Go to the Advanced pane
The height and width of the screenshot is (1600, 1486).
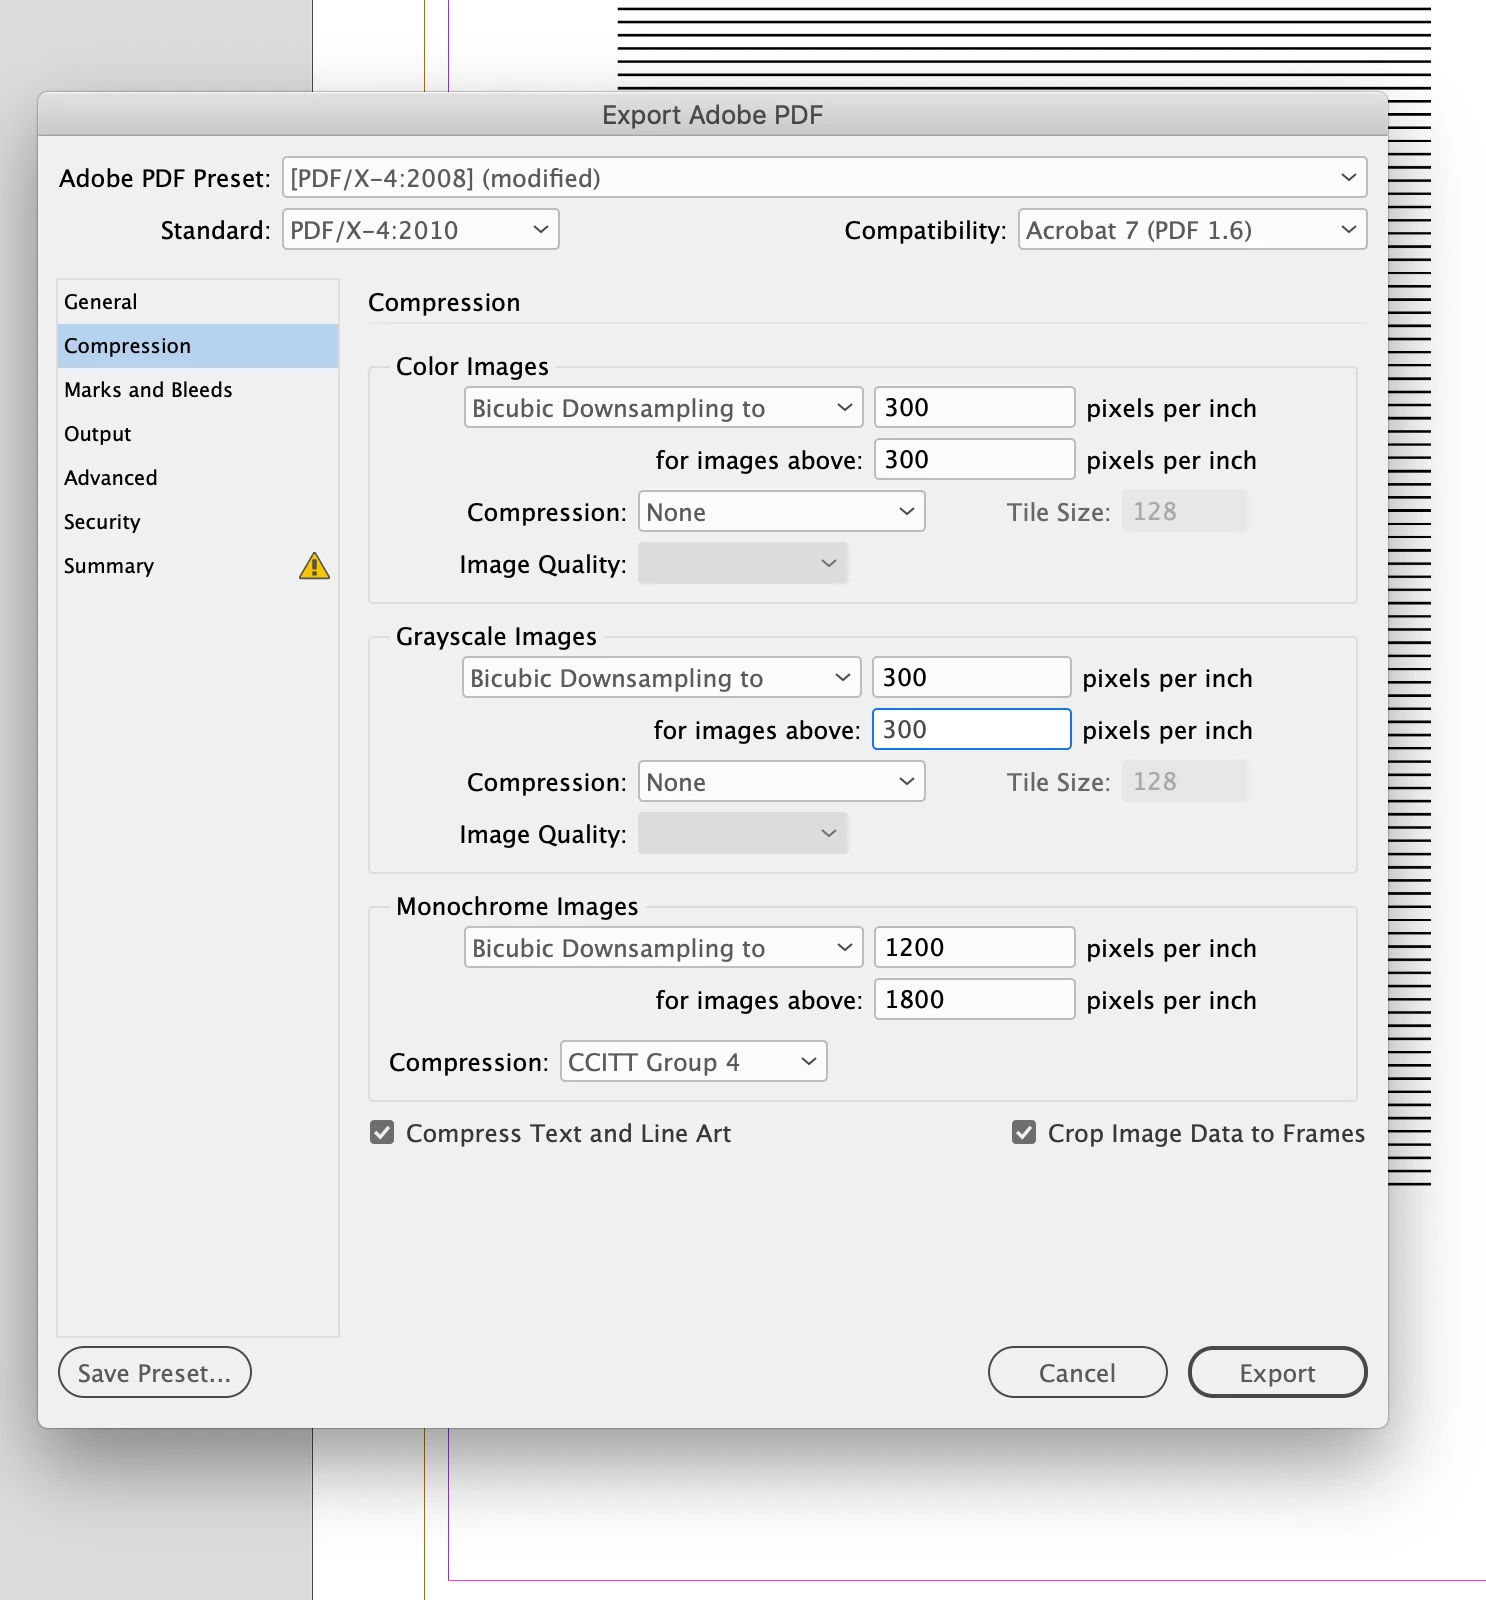pyautogui.click(x=198, y=478)
